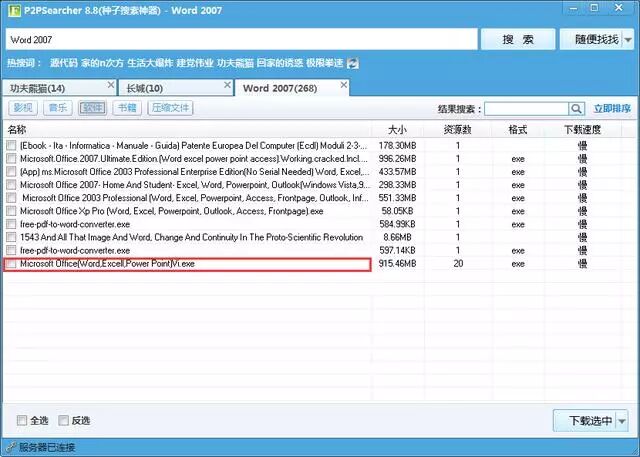Screen dimensions: 640x457
Task: Check the 反选 invert selection checkbox
Action: [63, 420]
